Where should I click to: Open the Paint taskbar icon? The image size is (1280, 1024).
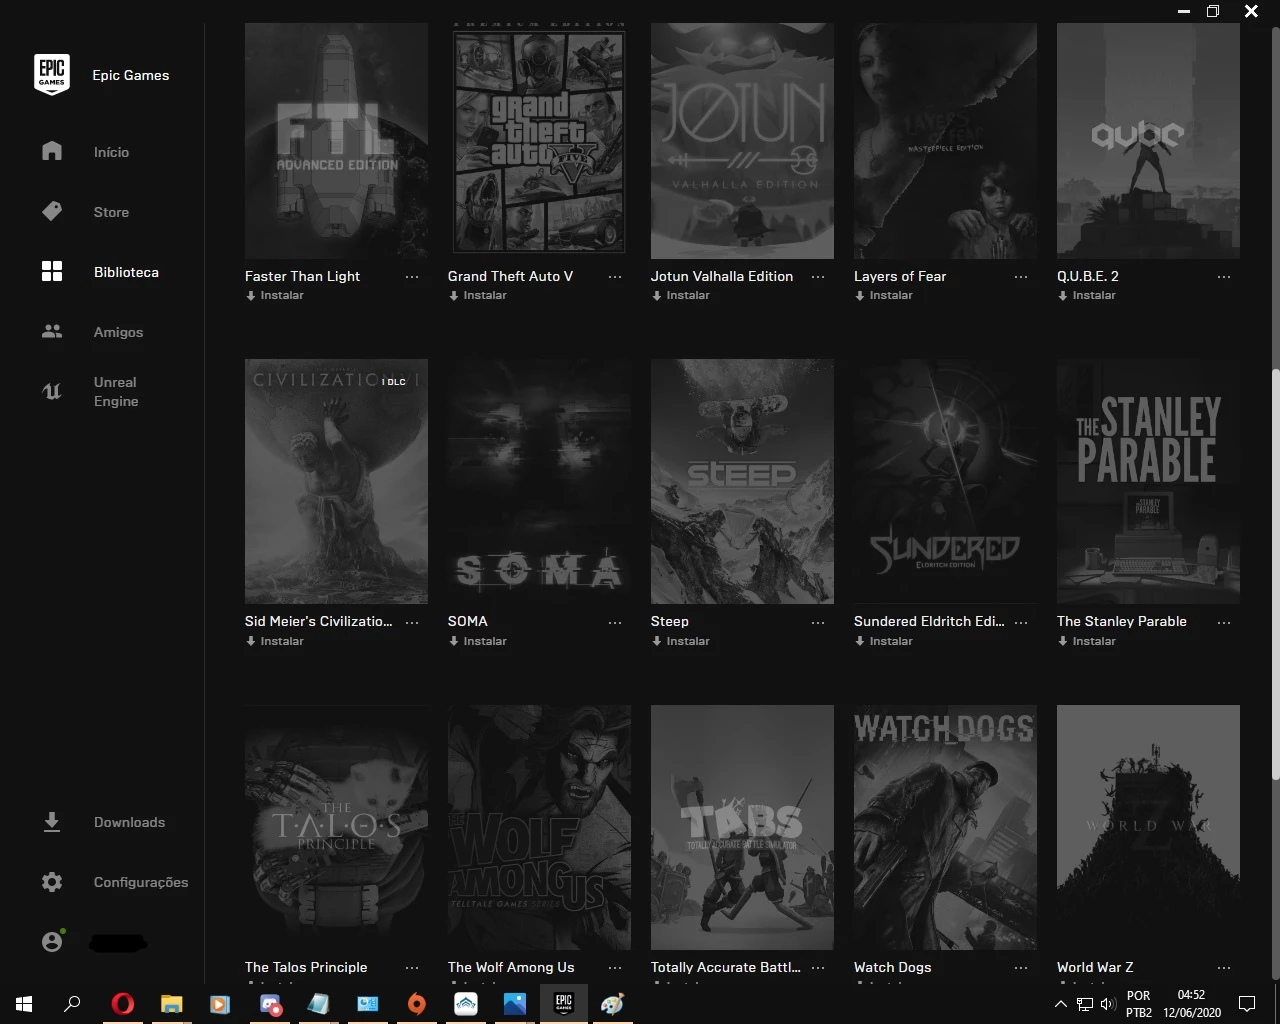pyautogui.click(x=613, y=1004)
